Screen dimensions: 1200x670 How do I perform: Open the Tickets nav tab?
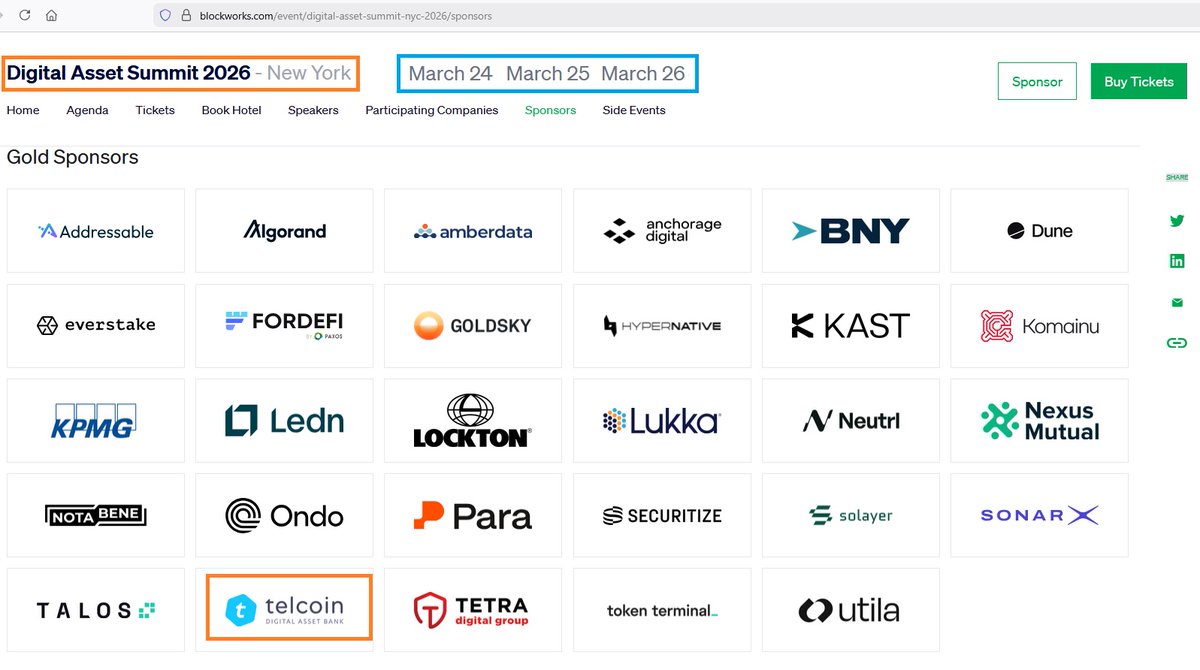155,110
